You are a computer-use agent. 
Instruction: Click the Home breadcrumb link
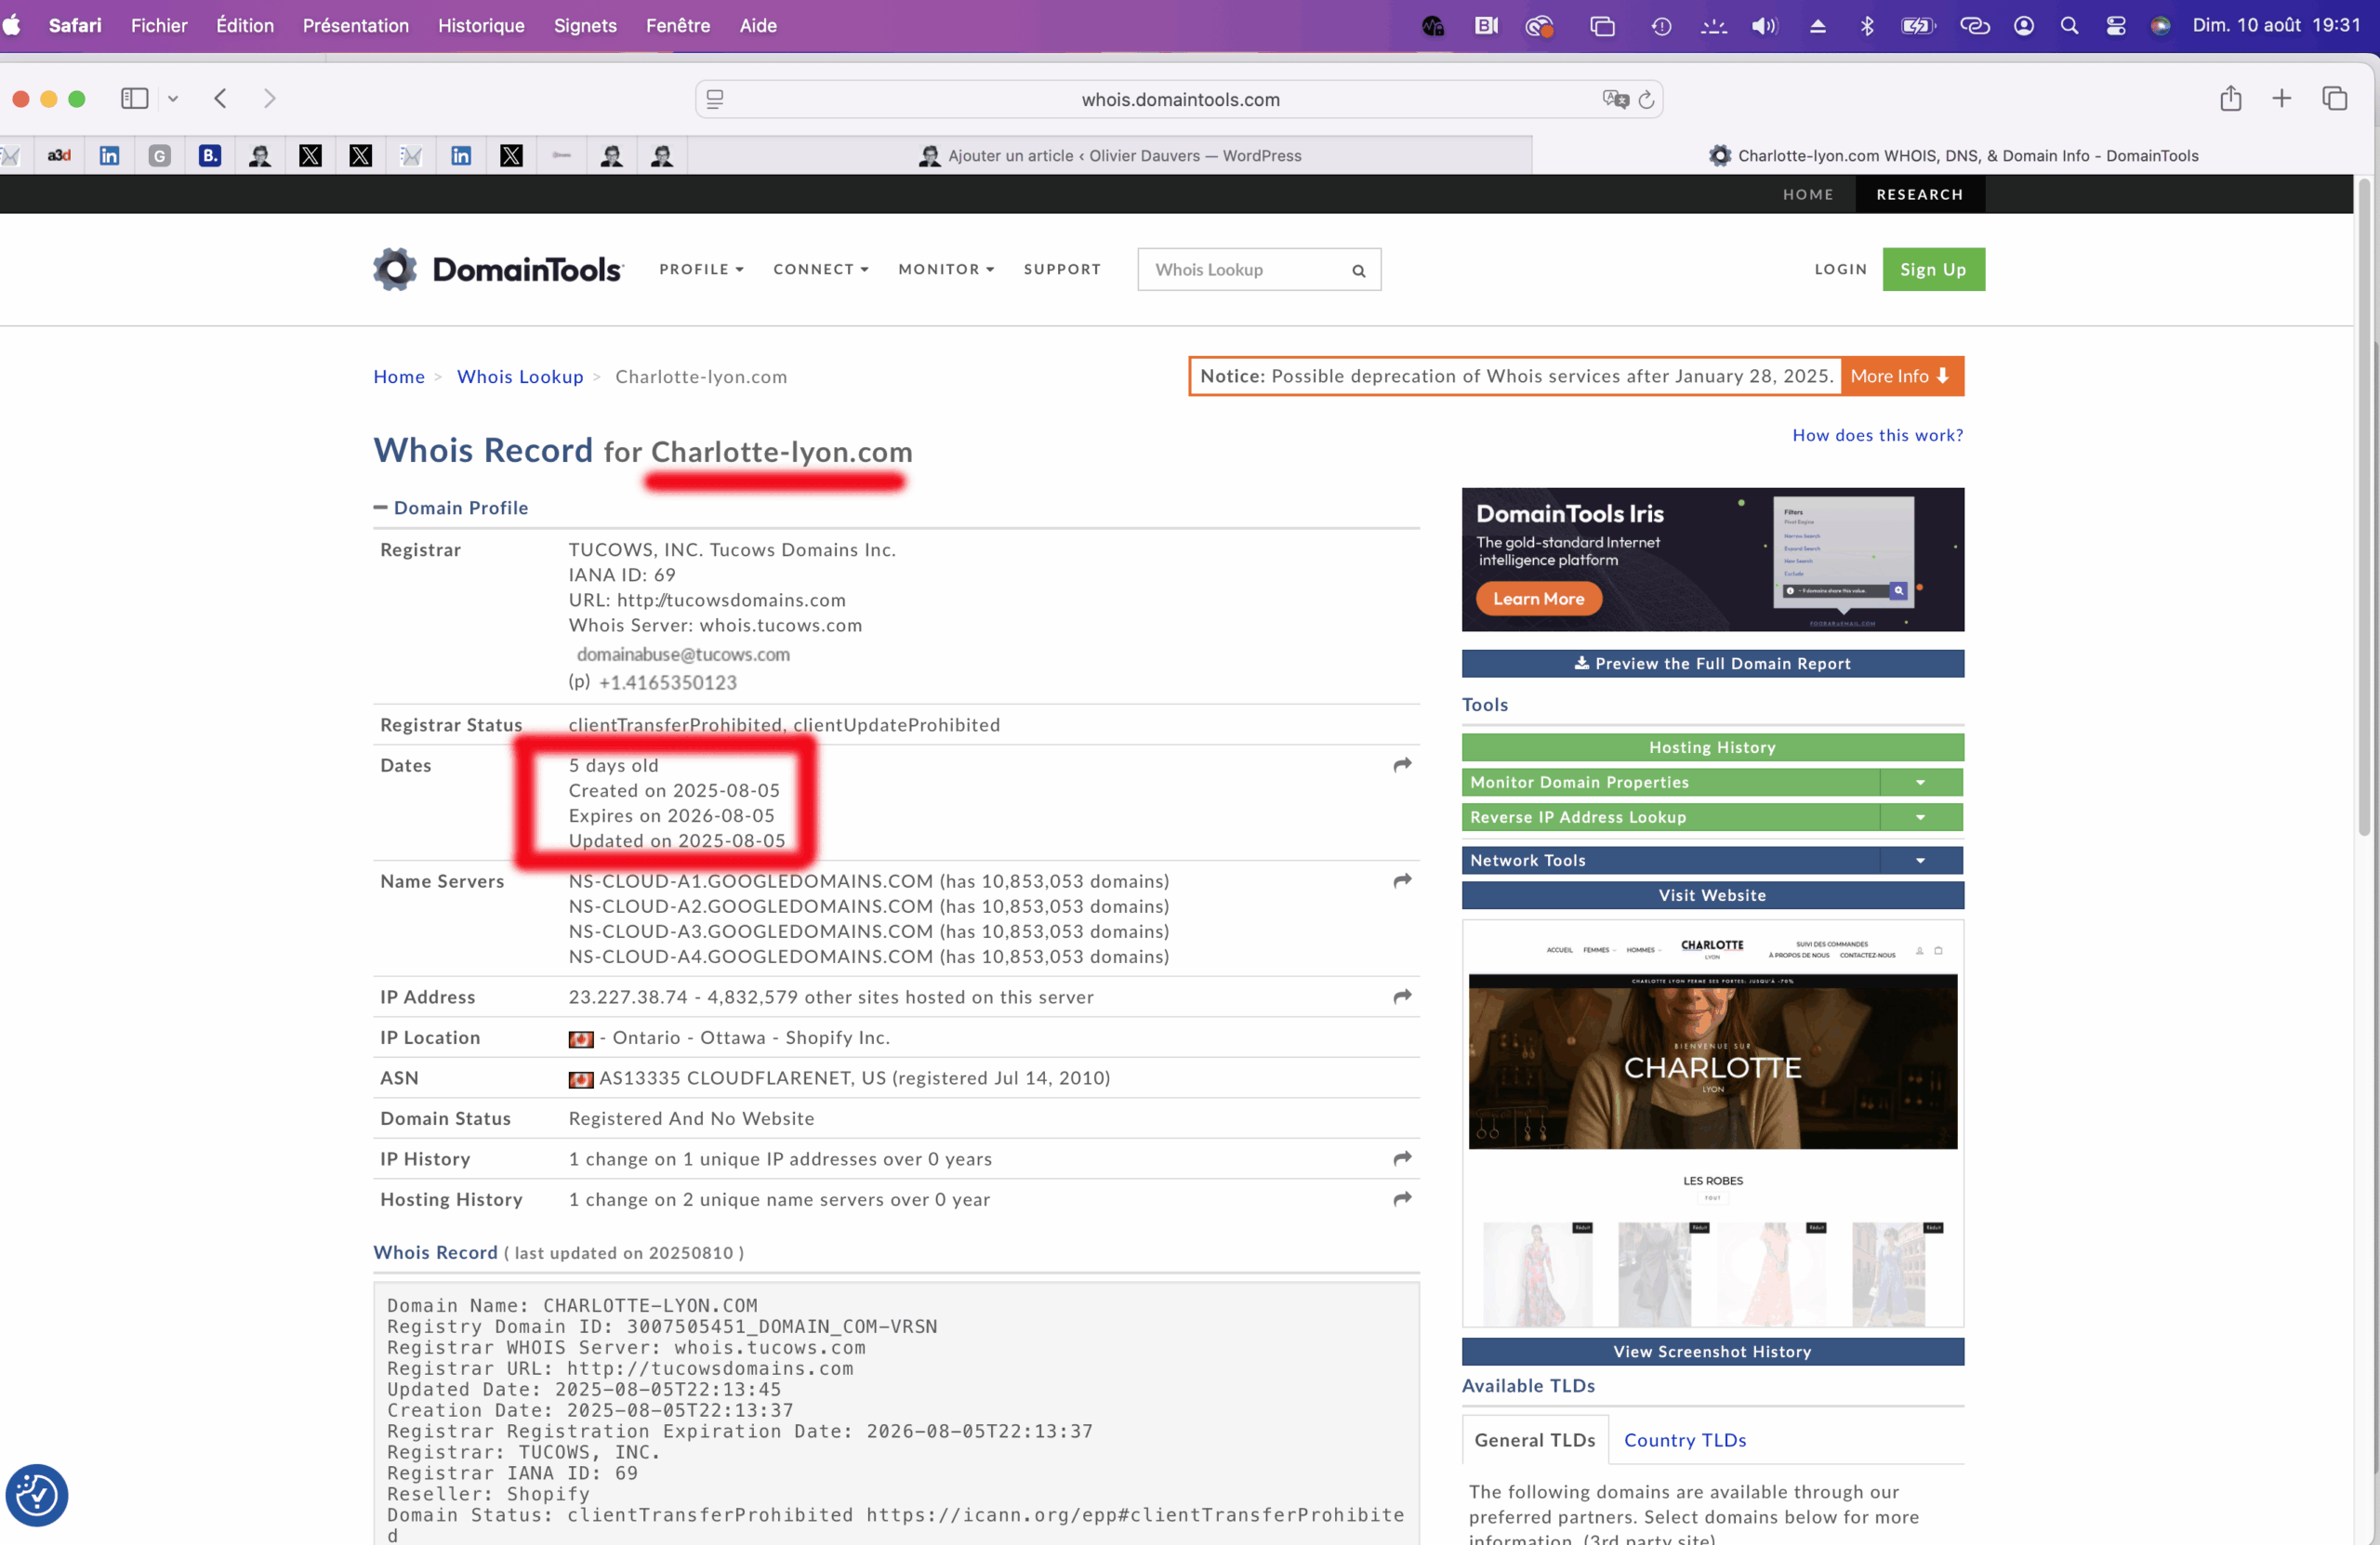pos(399,376)
